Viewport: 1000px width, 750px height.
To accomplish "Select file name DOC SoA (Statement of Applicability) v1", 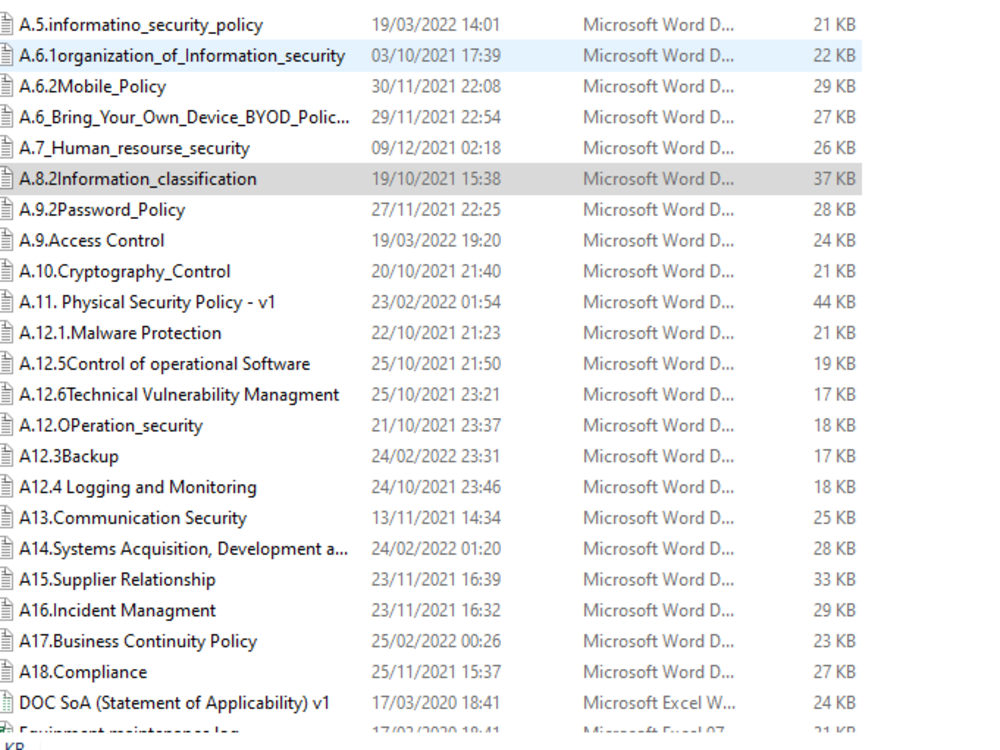I will coord(174,703).
